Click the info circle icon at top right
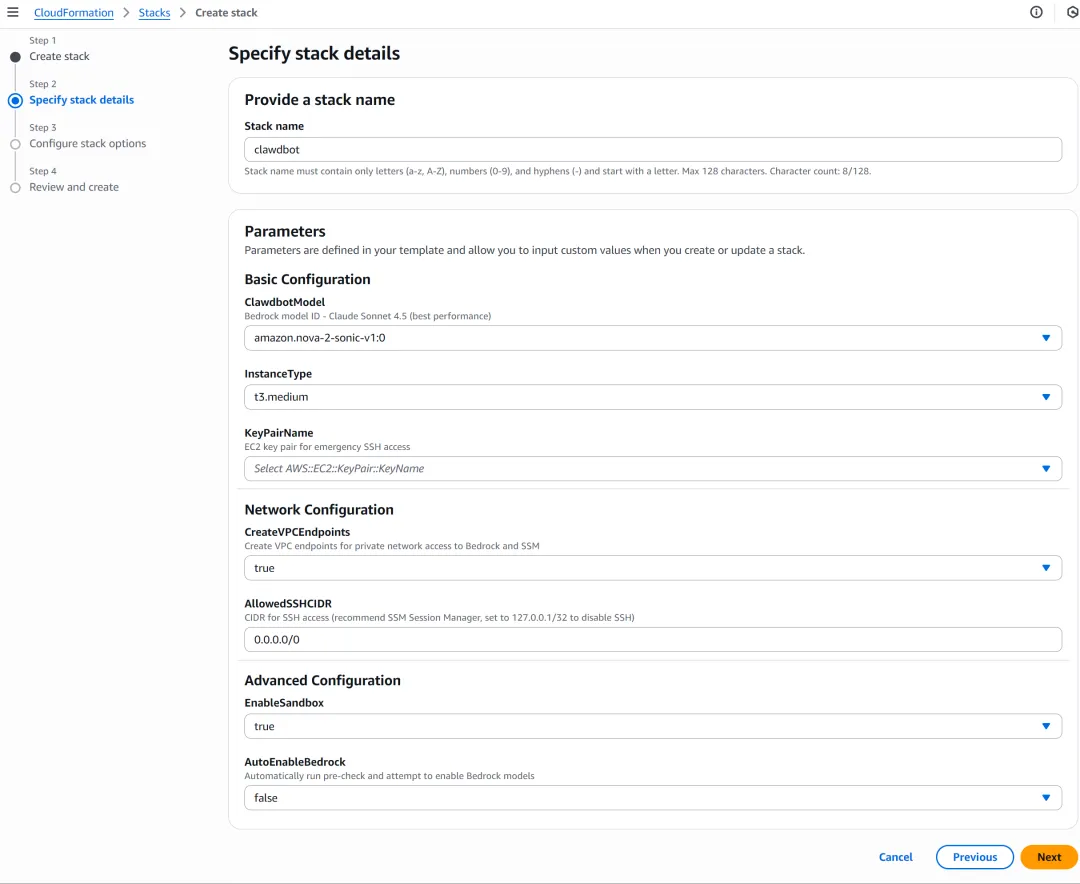Screen dimensions: 1080x884 tap(1036, 12)
